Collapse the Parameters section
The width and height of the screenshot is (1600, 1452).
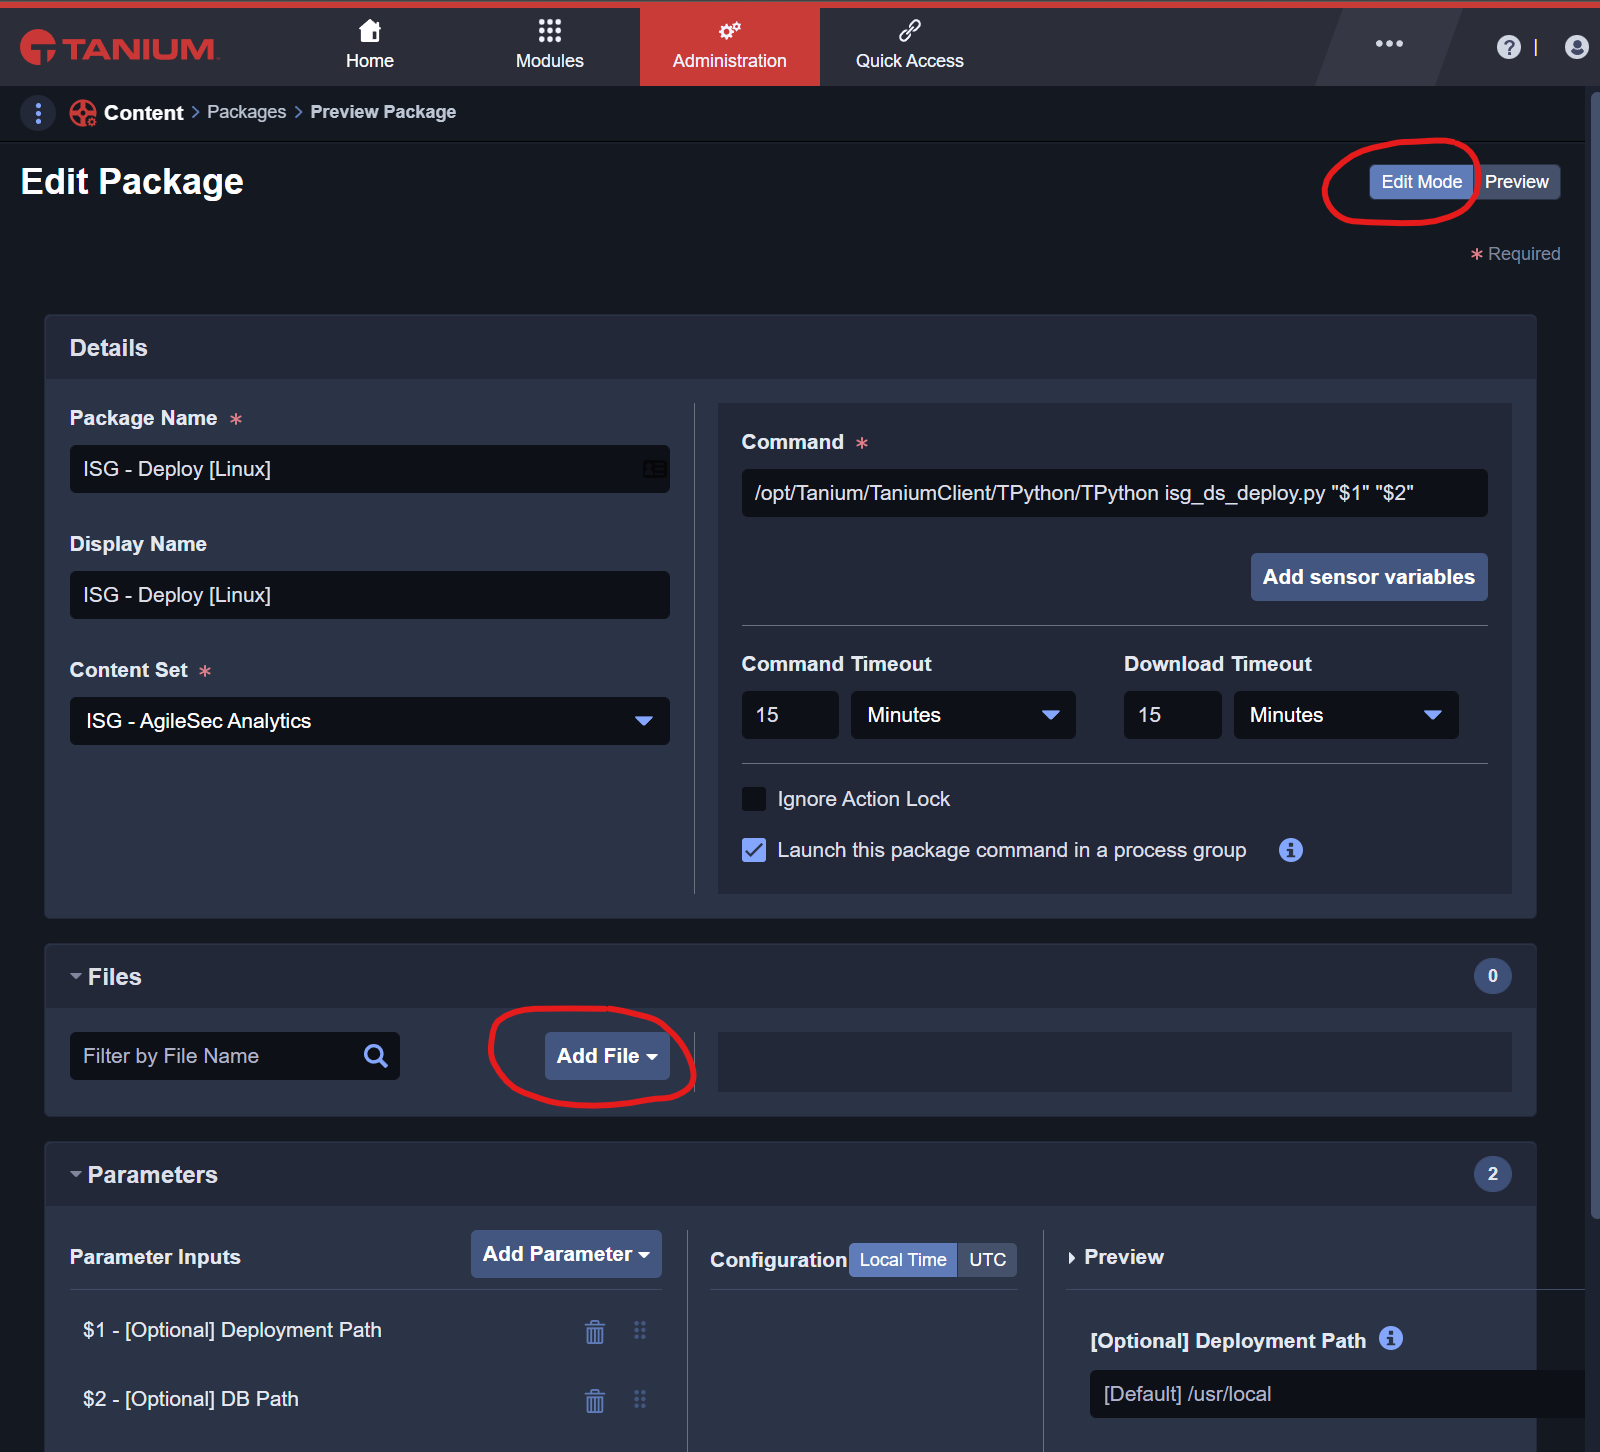[76, 1175]
